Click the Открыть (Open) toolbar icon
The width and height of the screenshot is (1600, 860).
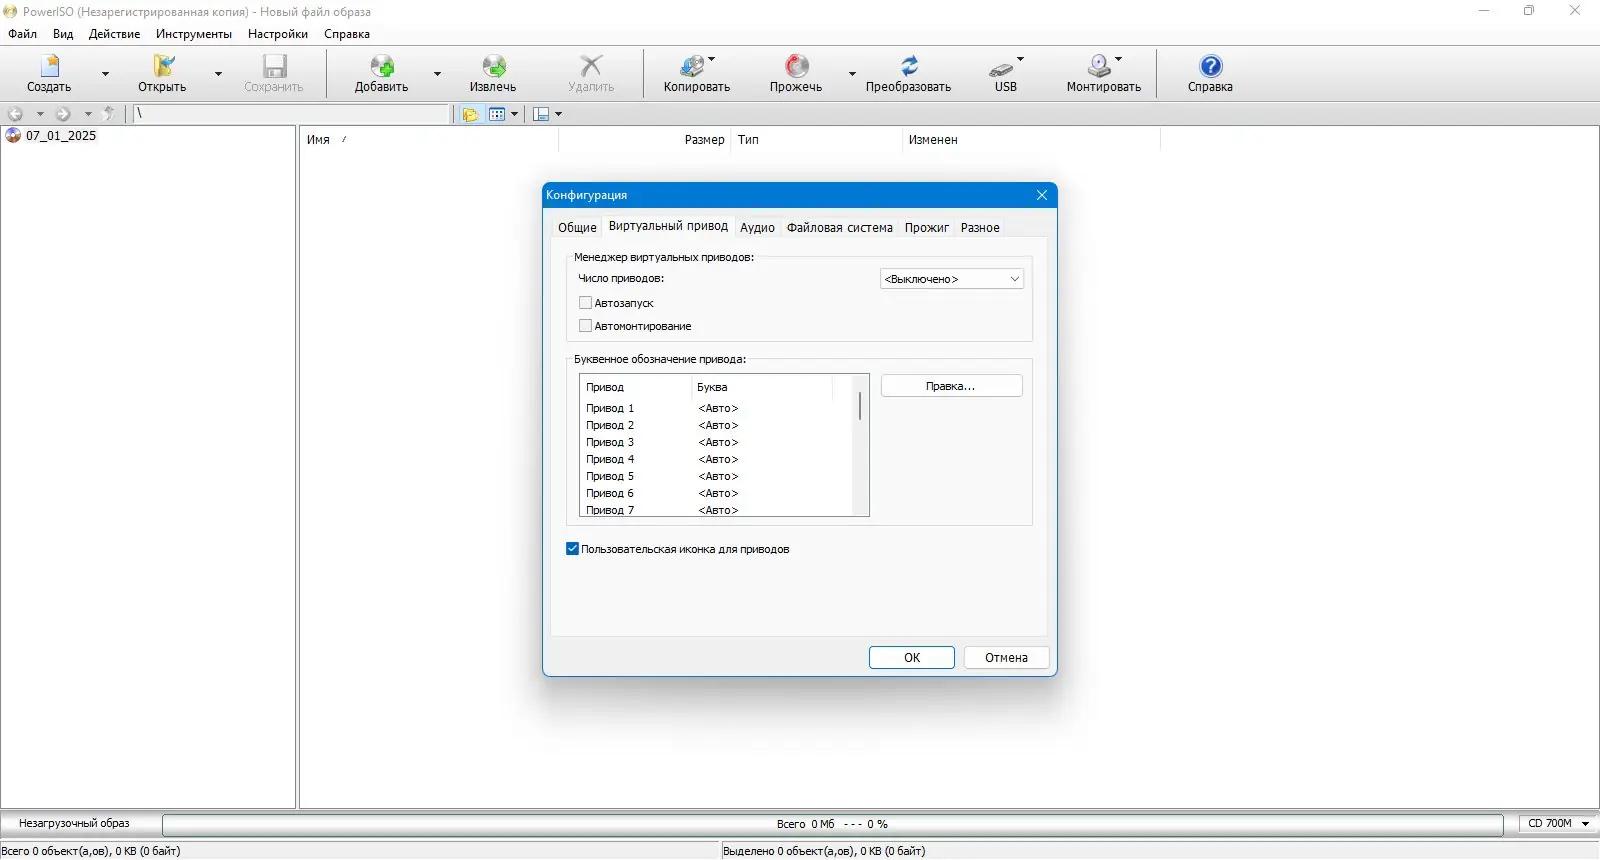point(163,66)
